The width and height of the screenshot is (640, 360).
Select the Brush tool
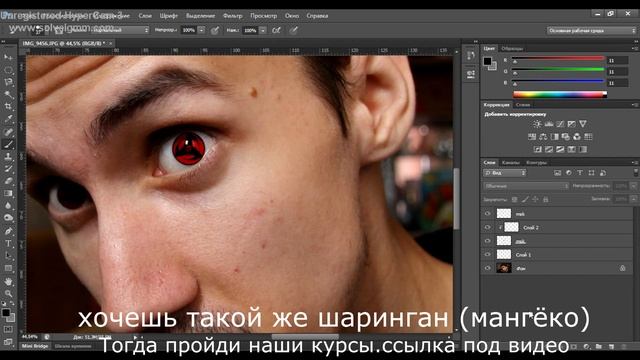pyautogui.click(x=8, y=144)
